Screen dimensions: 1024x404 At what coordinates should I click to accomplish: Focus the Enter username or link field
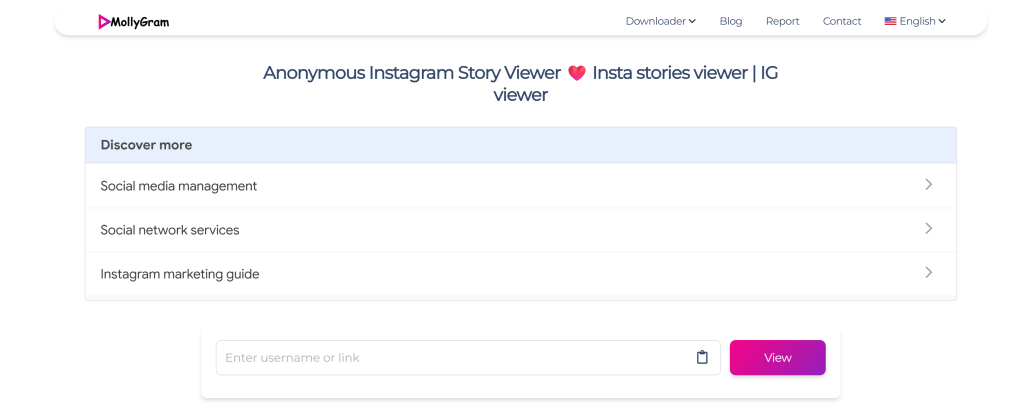click(468, 358)
